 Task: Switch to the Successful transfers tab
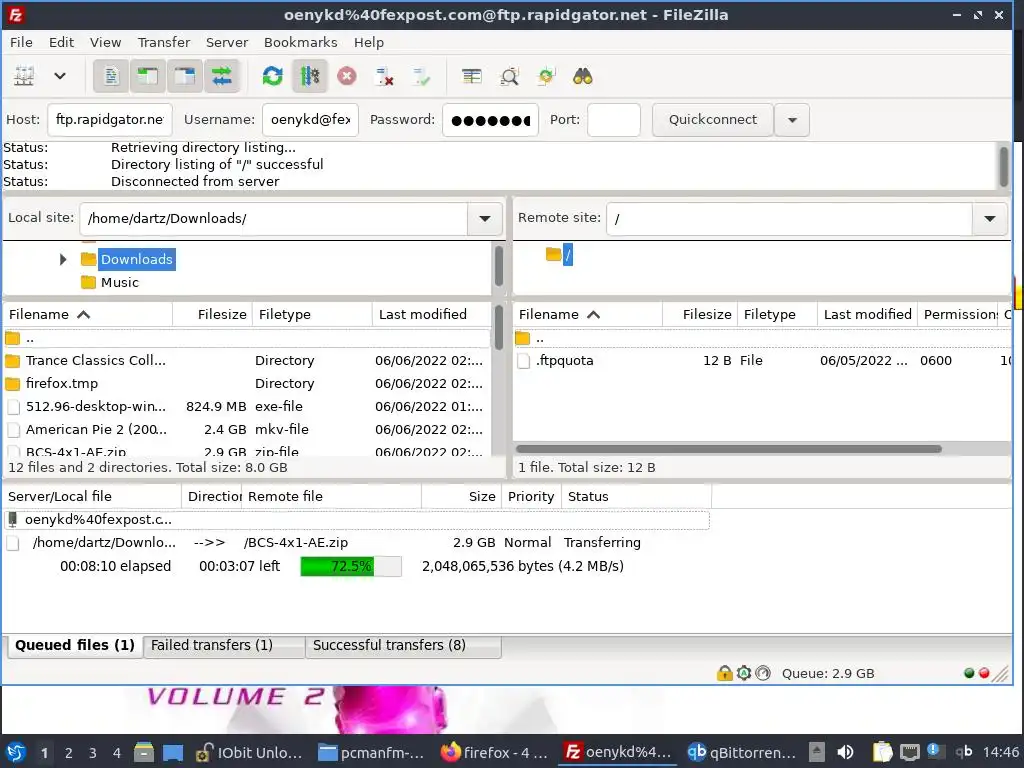pos(403,645)
